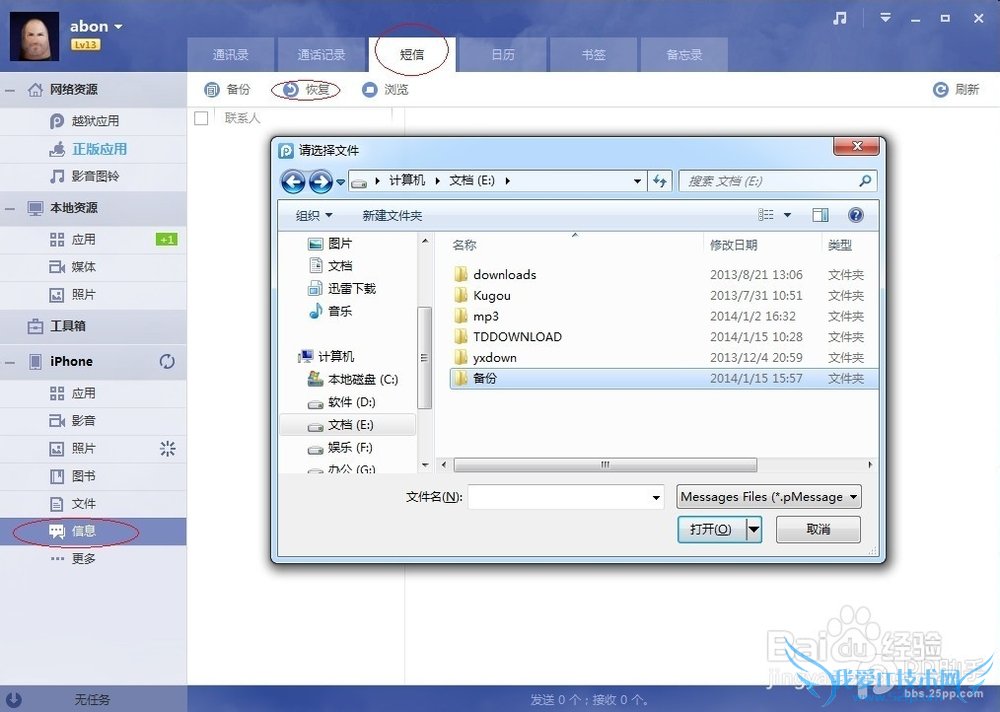This screenshot has height=712, width=1000.
Task: Select 图片 in navigation pane
Action: 340,243
